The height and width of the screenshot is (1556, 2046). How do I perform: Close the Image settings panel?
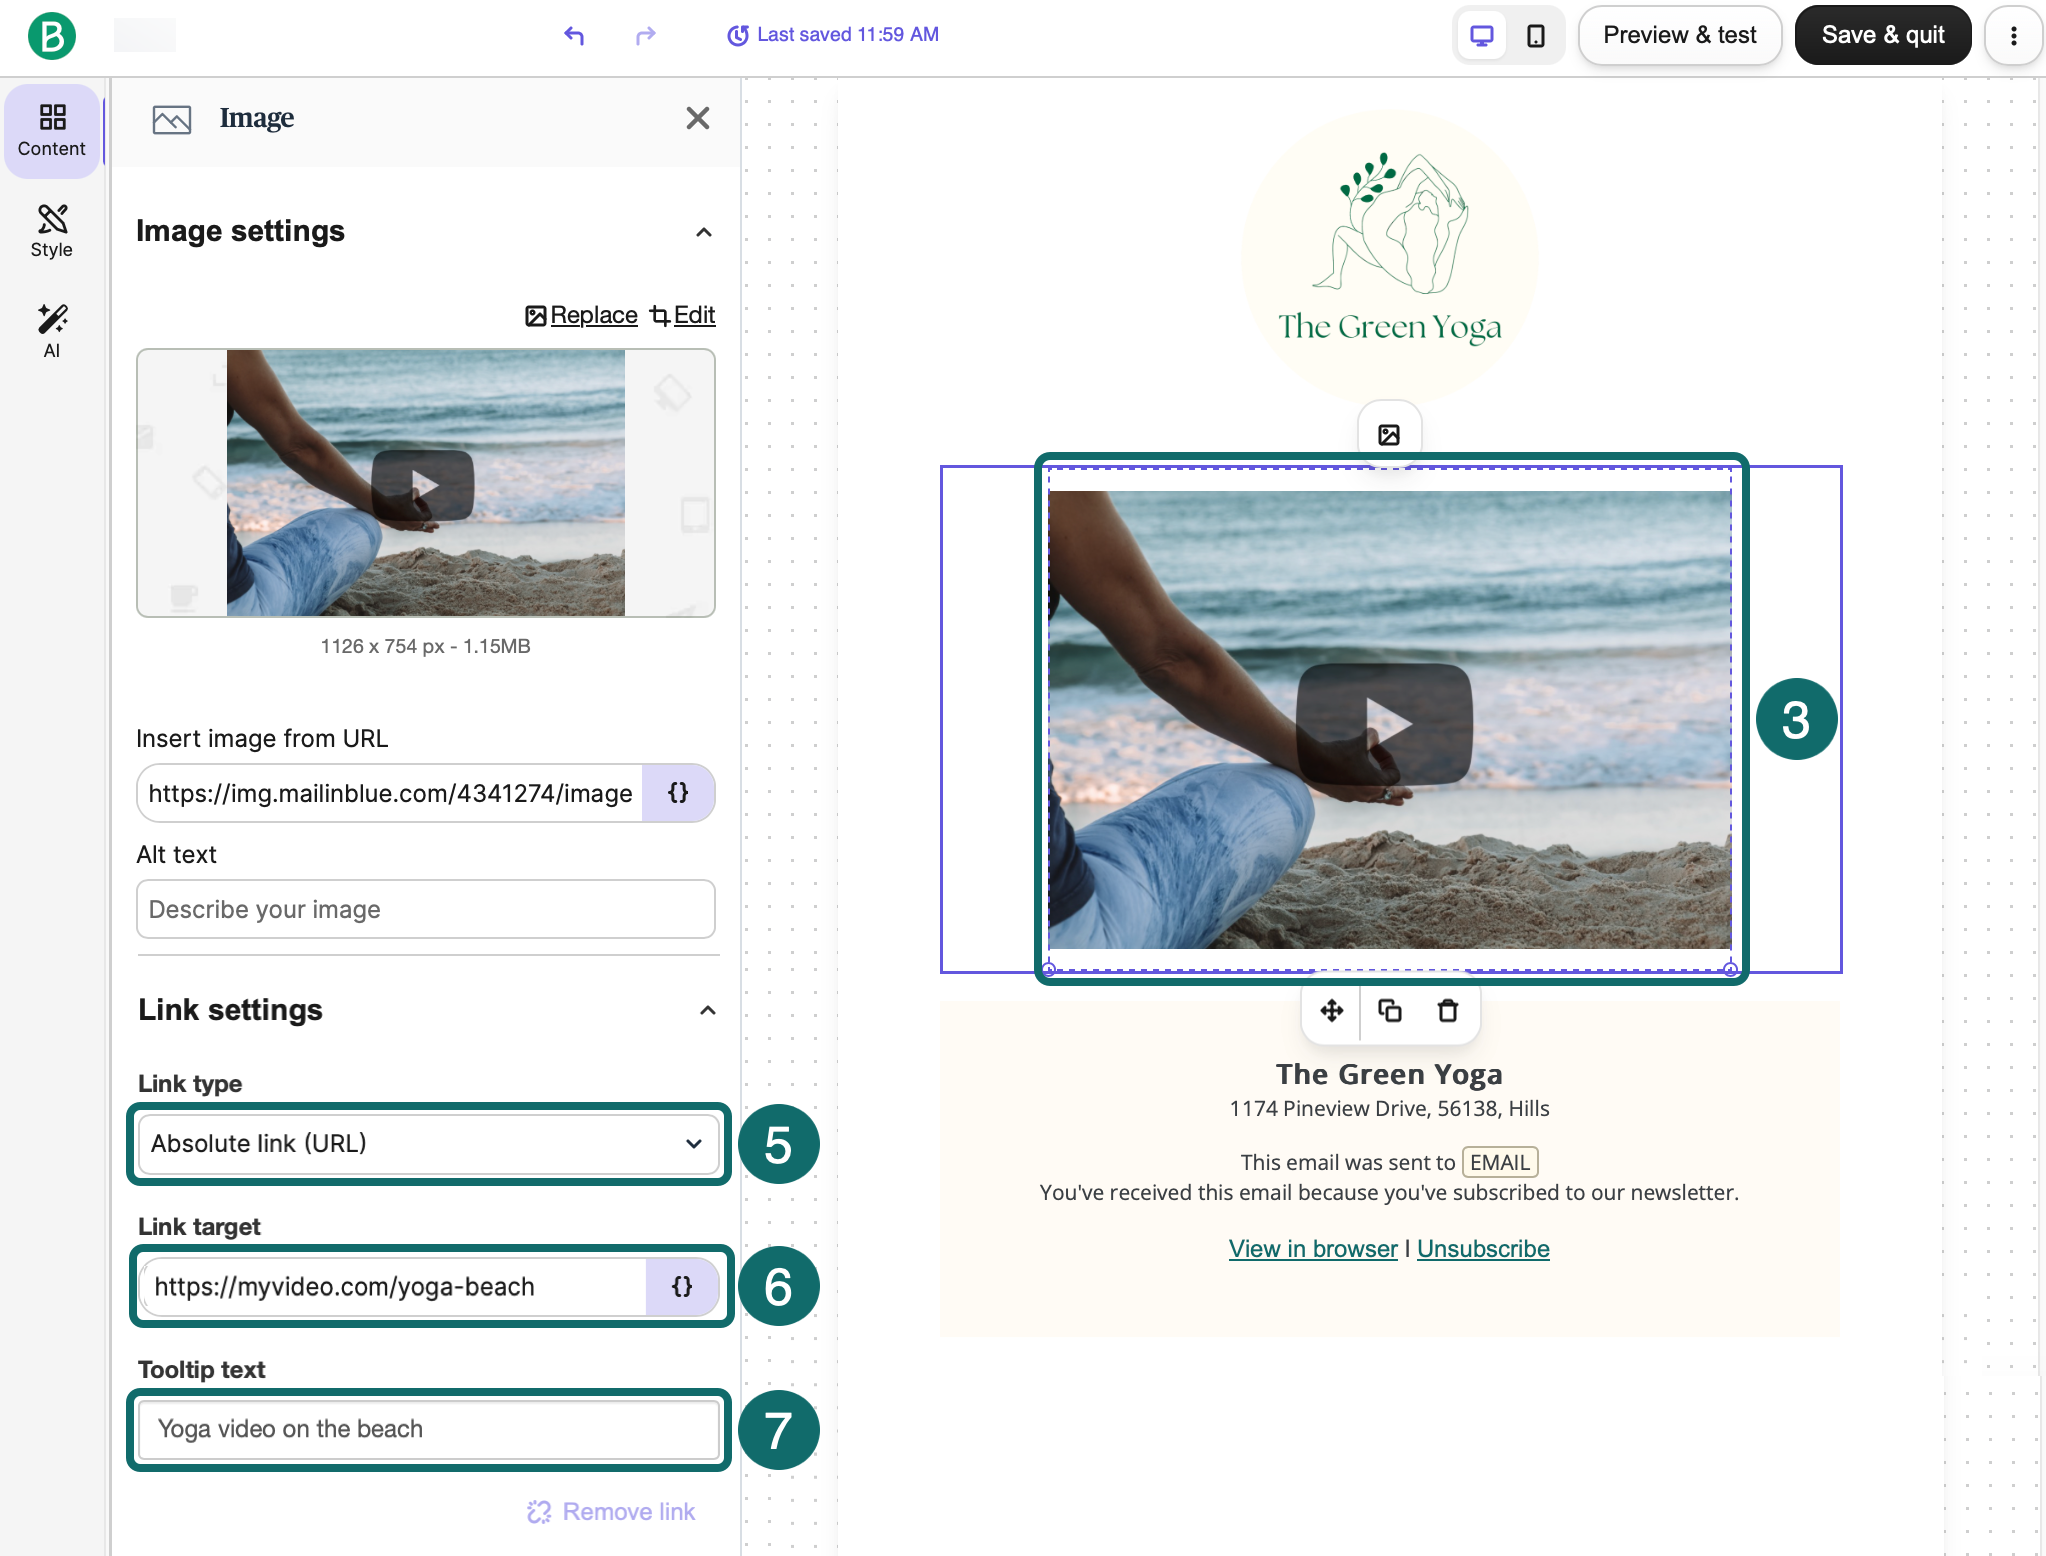coord(697,118)
